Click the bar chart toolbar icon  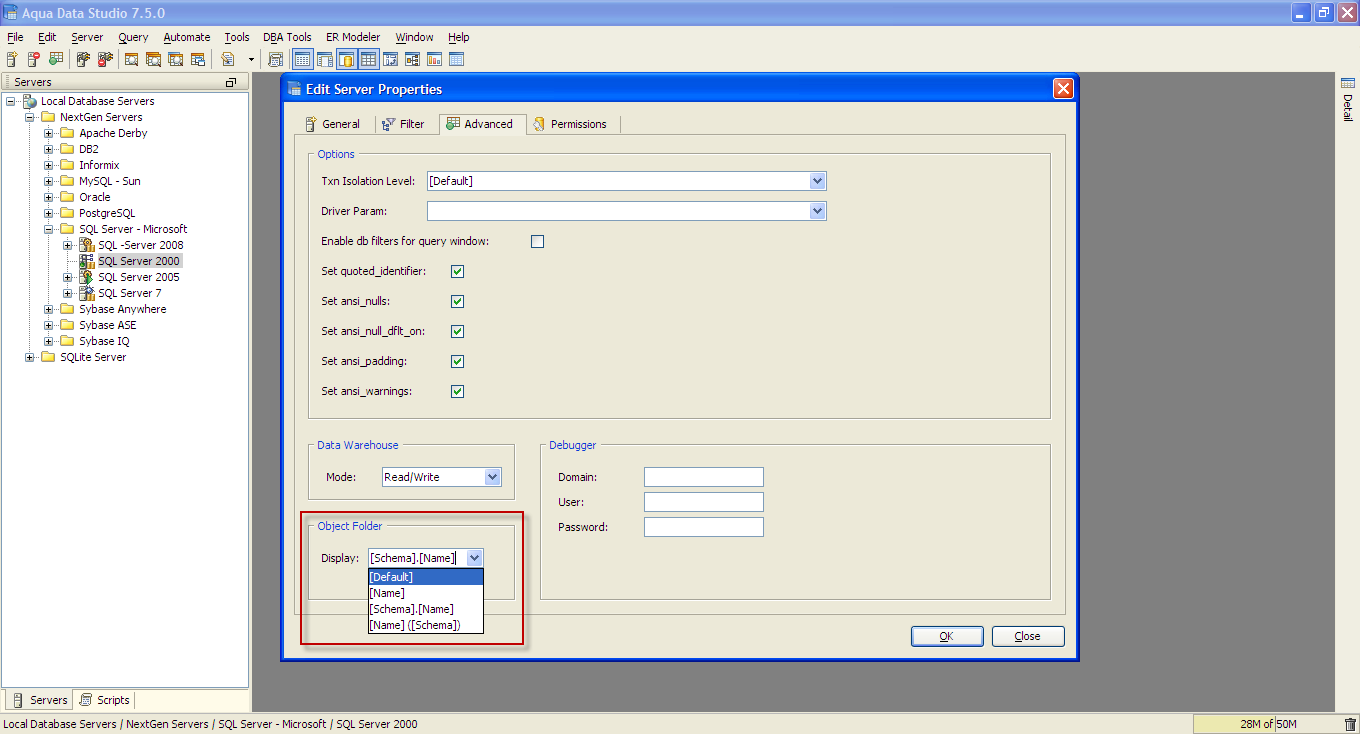(434, 59)
